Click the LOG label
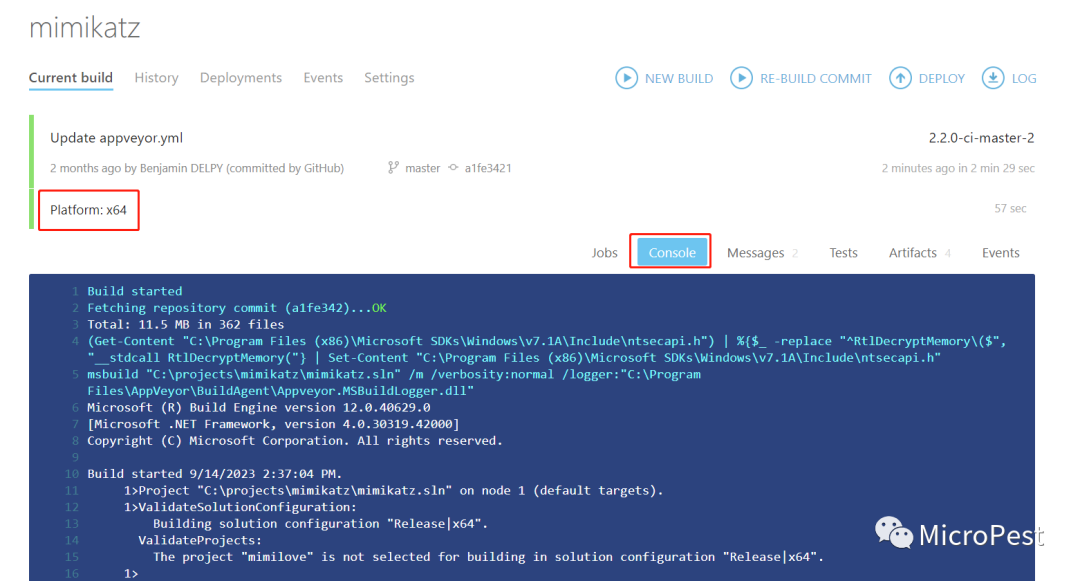This screenshot has height=581, width=1080. (1024, 78)
